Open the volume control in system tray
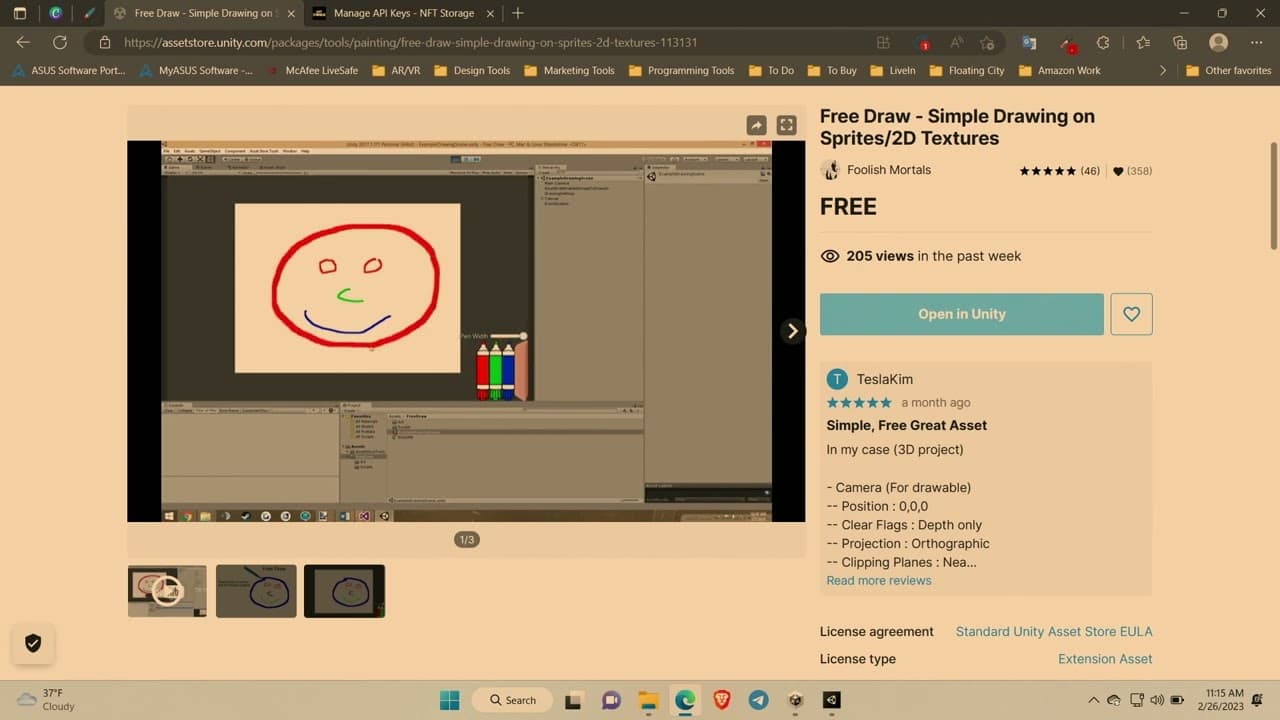 pos(1157,700)
